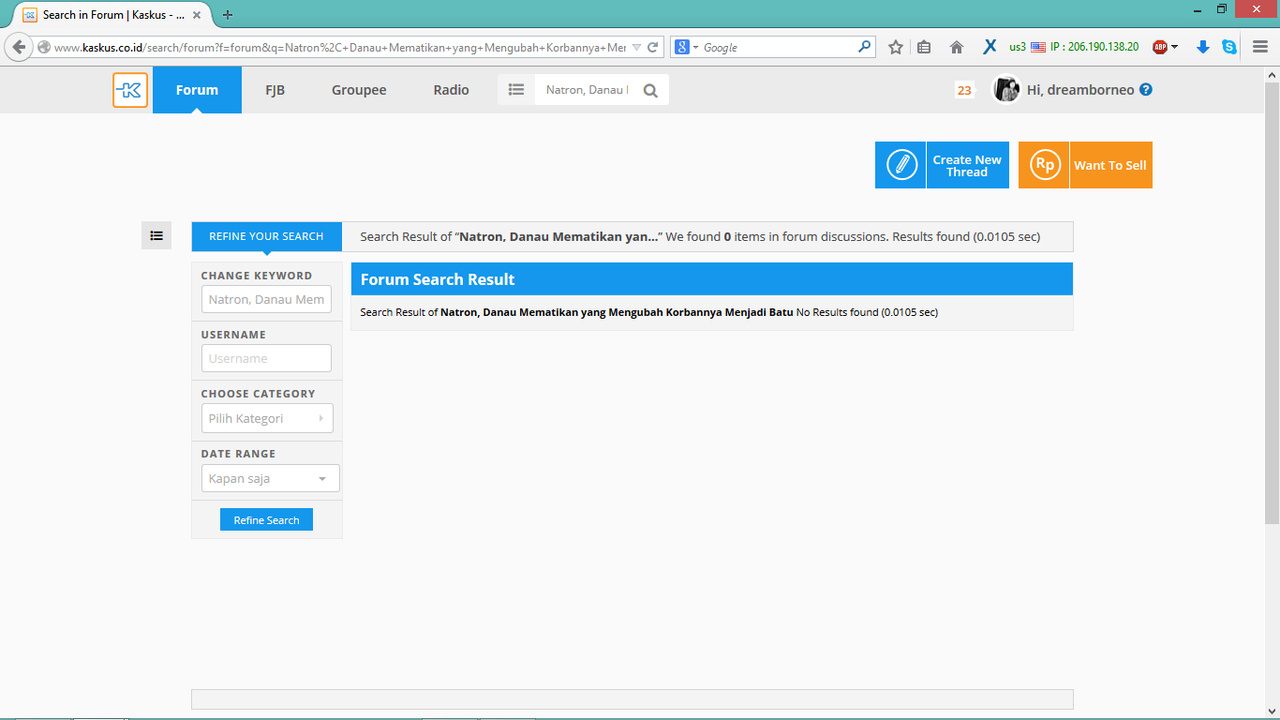Click the US flag proxy icon
The image size is (1280, 720).
point(1038,47)
